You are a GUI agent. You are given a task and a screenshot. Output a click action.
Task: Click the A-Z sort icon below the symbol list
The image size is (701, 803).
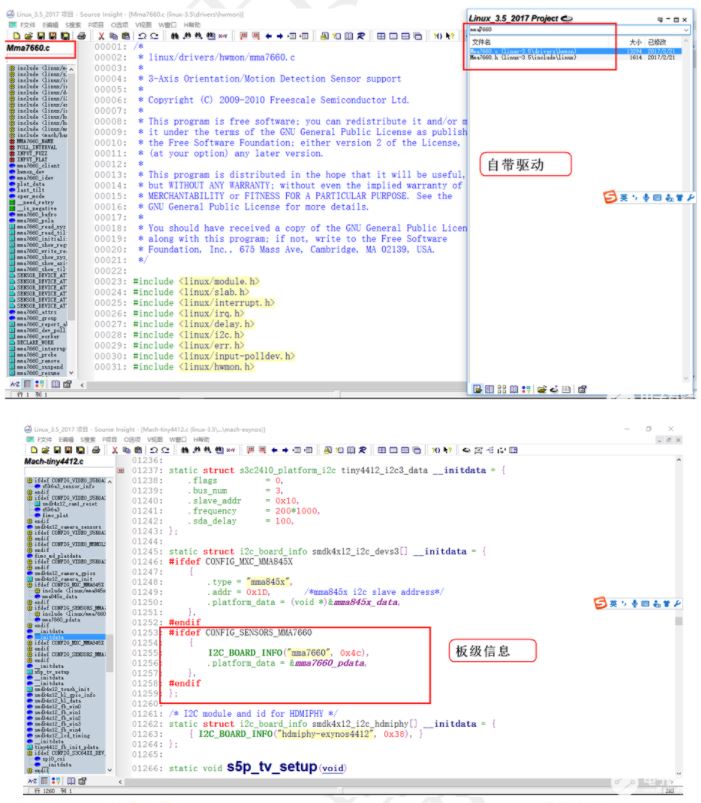[15, 383]
